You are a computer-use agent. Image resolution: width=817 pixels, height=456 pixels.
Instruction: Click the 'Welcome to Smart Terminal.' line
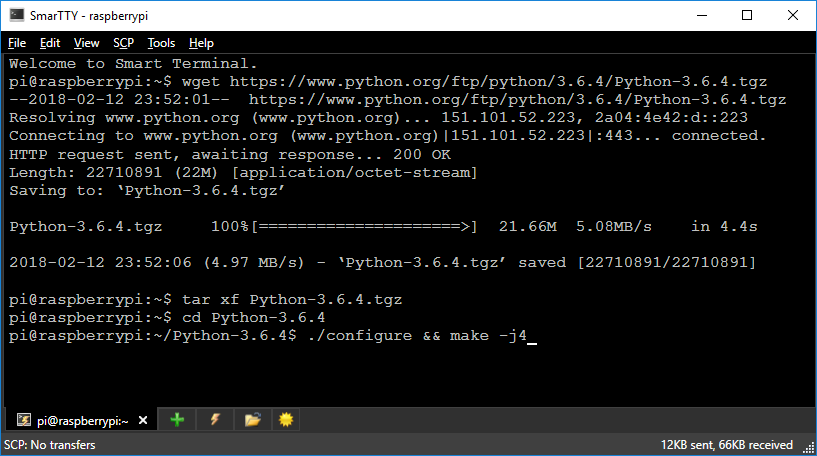(x=133, y=64)
